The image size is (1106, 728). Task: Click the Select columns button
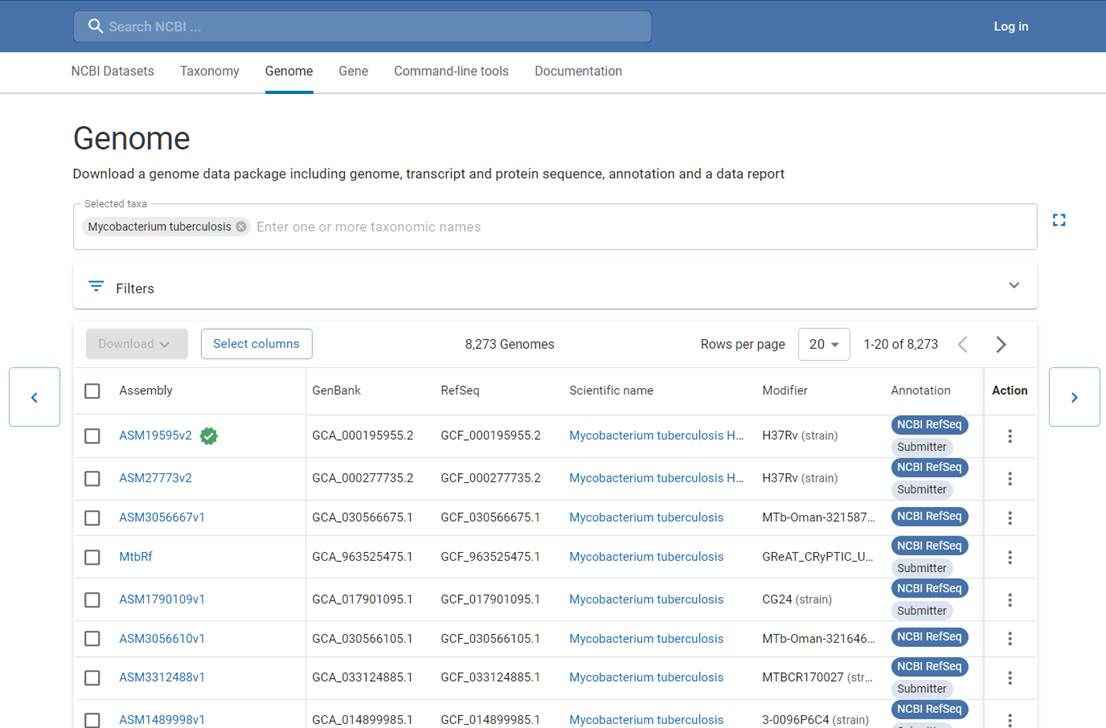point(256,344)
